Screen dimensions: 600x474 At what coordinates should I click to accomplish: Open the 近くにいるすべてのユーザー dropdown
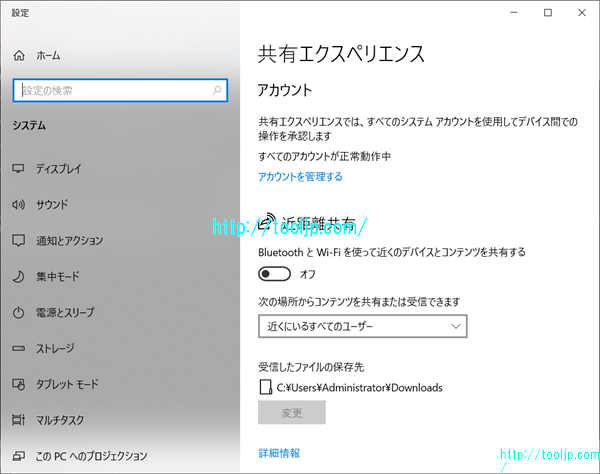click(363, 326)
